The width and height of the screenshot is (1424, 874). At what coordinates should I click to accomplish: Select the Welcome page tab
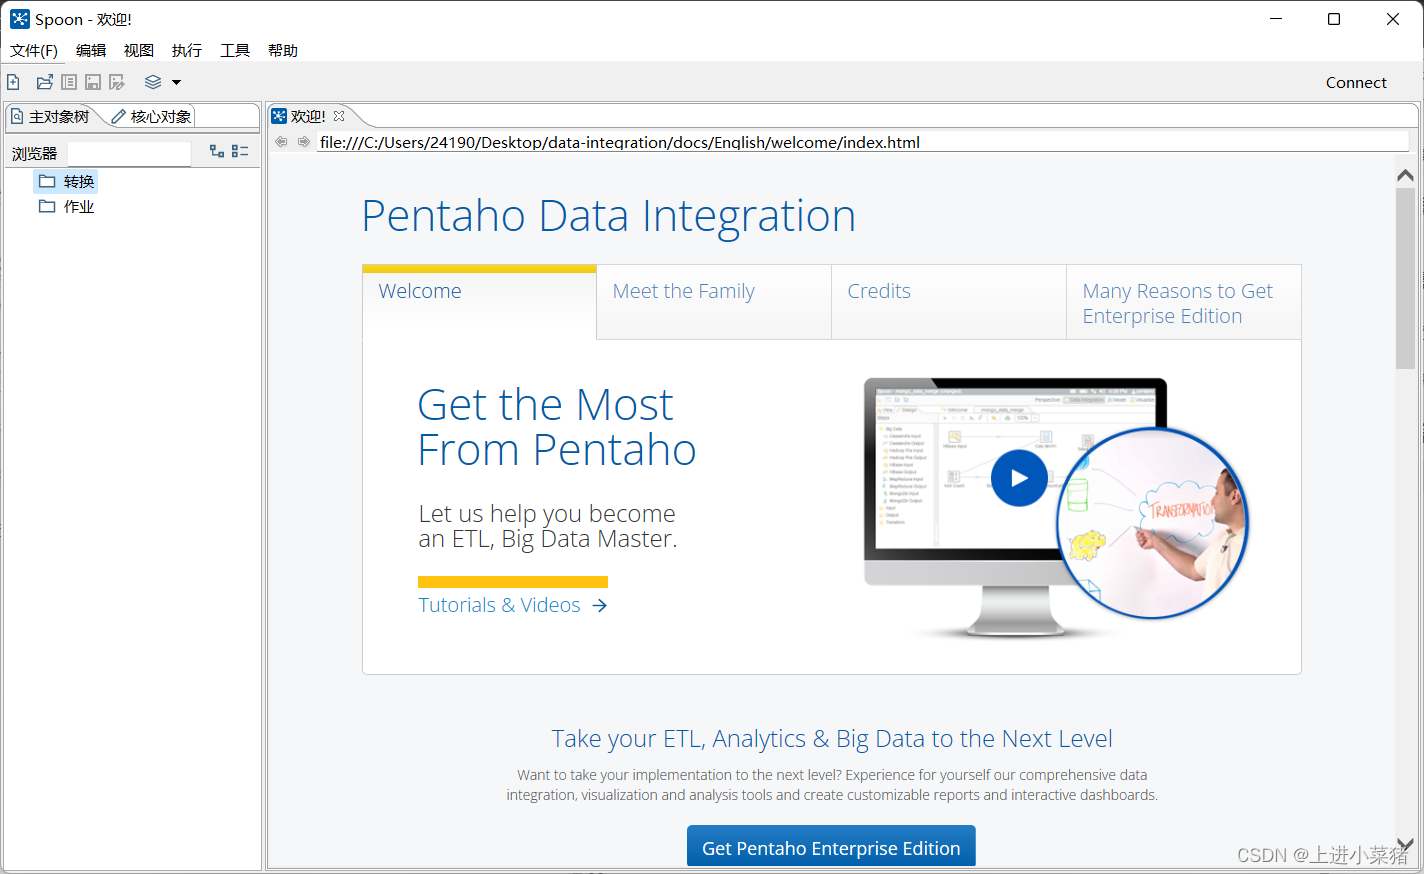tap(479, 301)
